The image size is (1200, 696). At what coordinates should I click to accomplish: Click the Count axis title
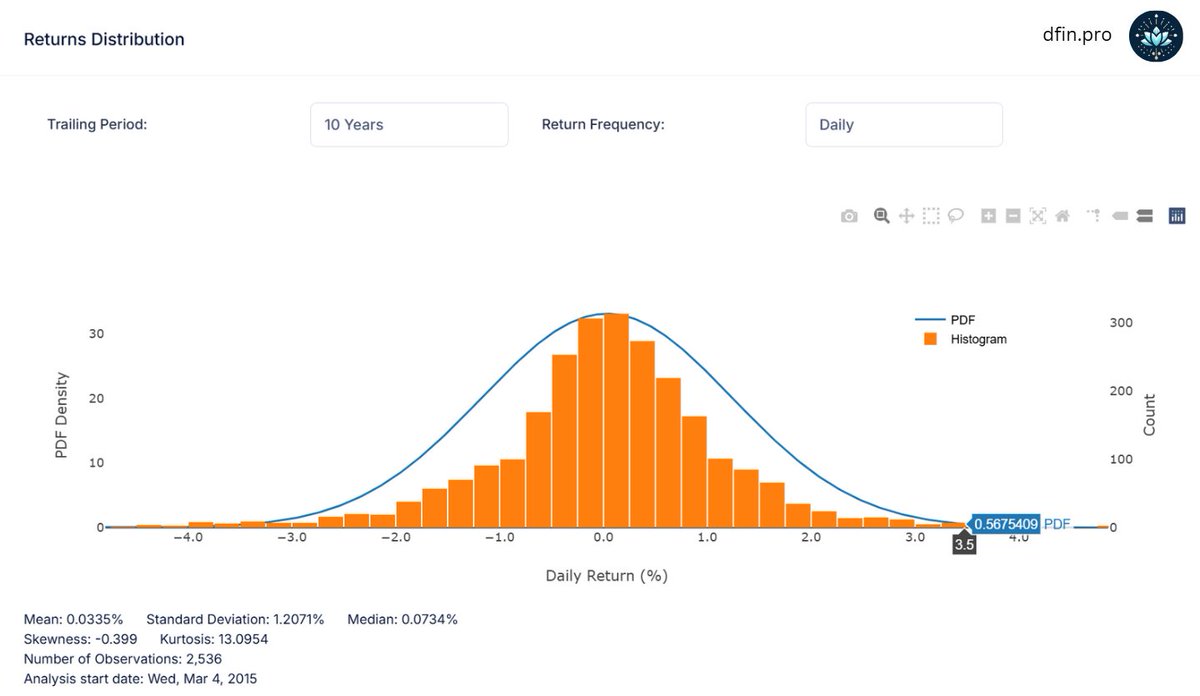tap(1150, 415)
